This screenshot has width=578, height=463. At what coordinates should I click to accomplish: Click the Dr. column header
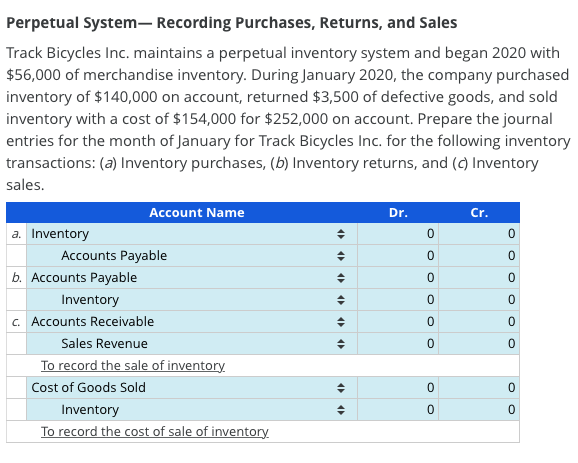[x=398, y=213]
